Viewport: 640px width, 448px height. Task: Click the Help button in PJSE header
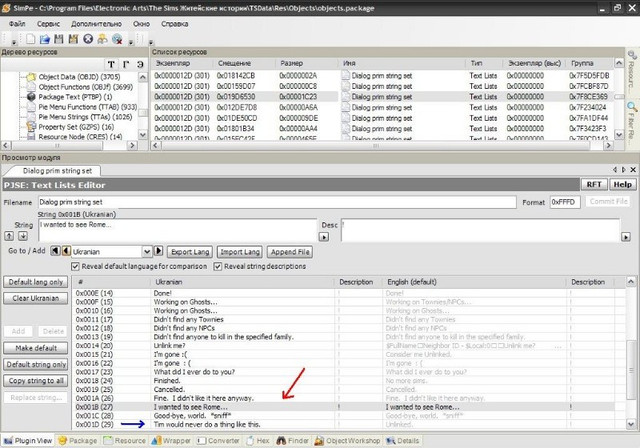622,184
